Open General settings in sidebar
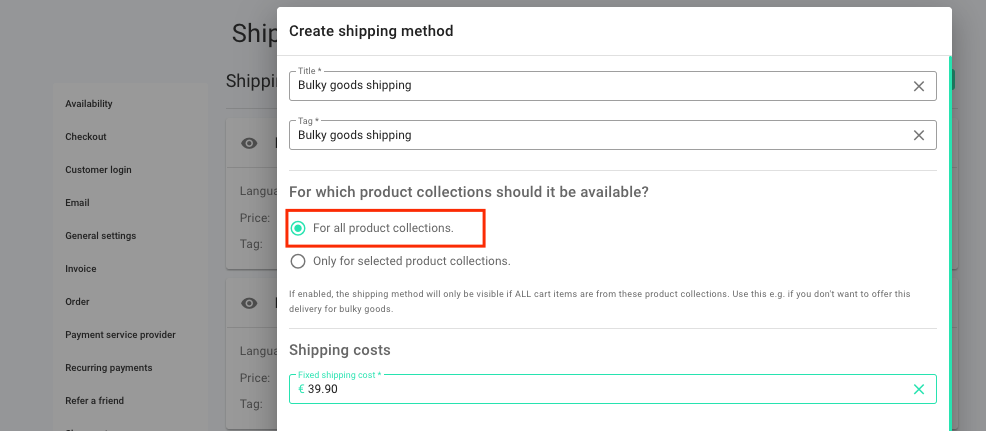Image resolution: width=986 pixels, height=431 pixels. [x=101, y=236]
